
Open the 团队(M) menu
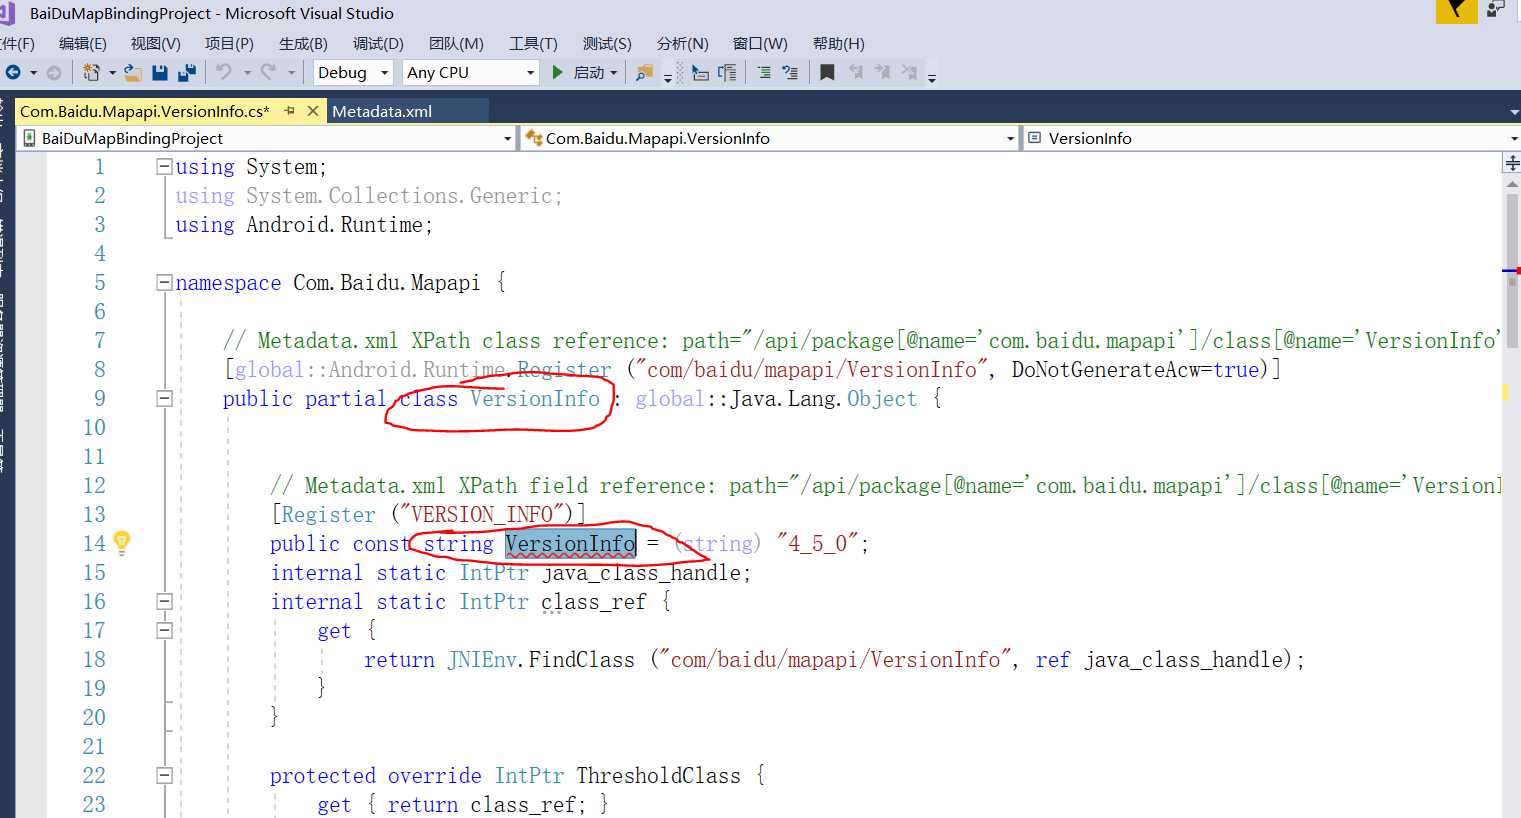[456, 43]
